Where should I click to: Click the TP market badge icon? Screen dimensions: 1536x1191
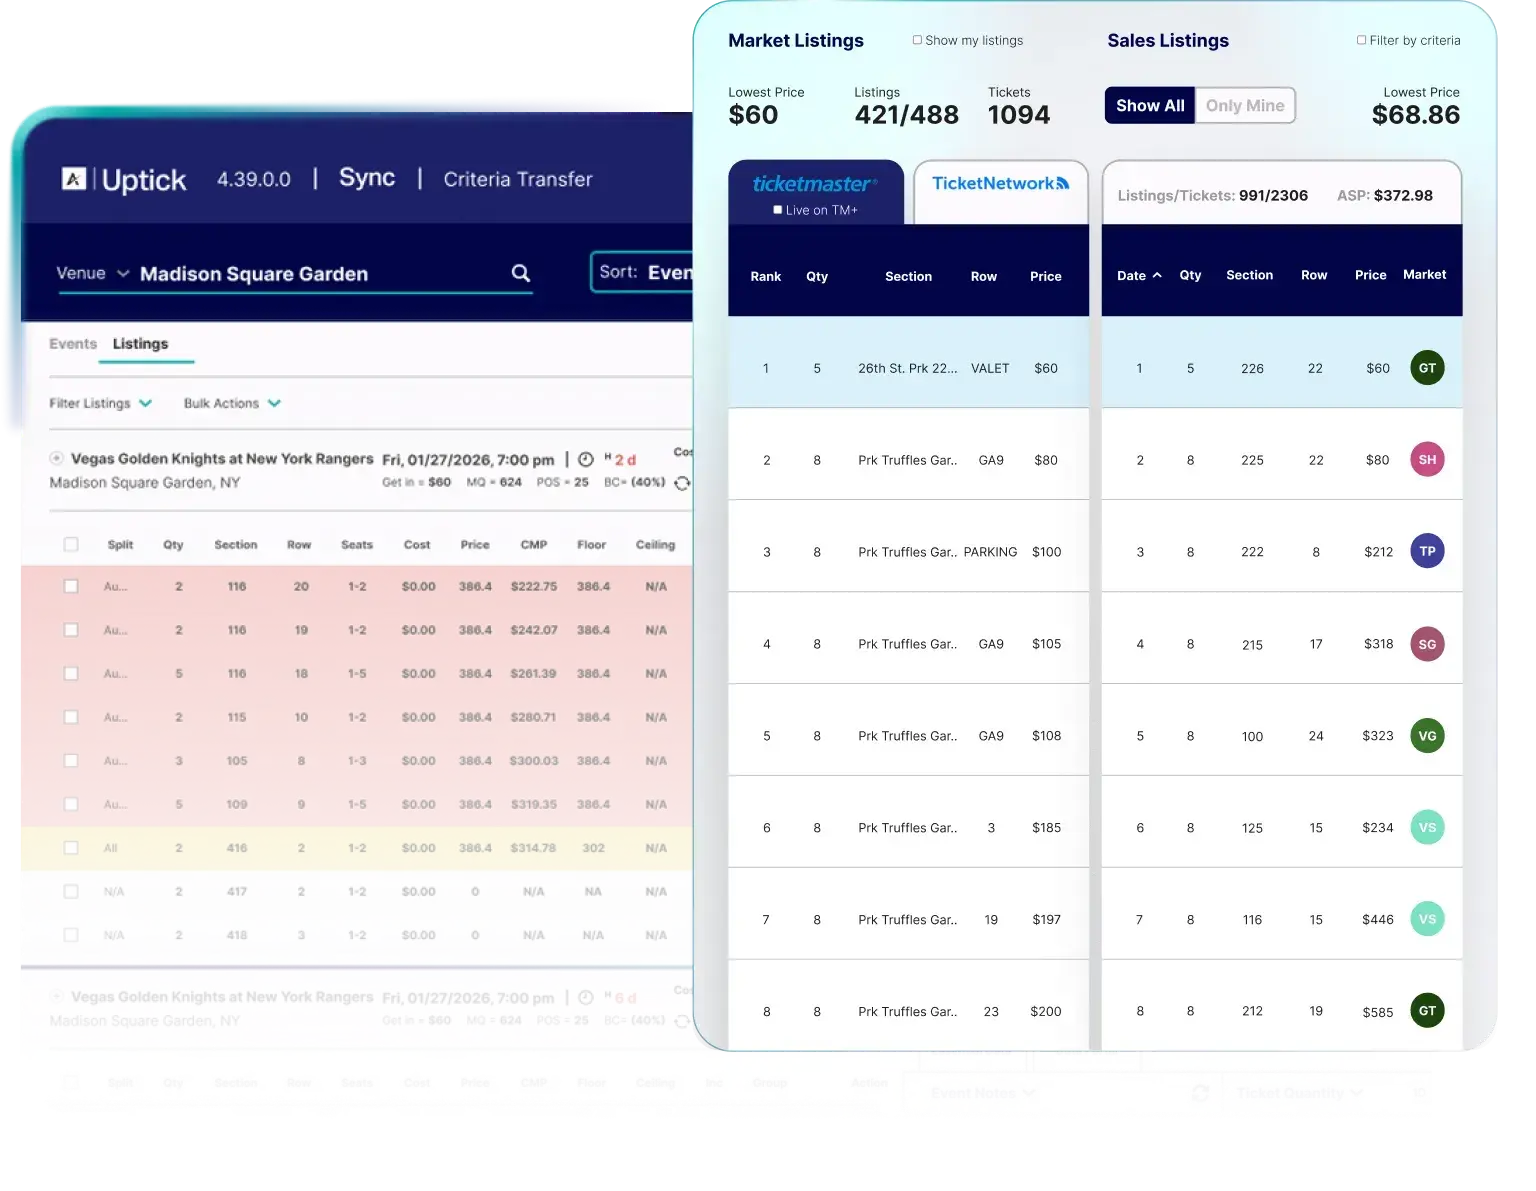[1426, 551]
